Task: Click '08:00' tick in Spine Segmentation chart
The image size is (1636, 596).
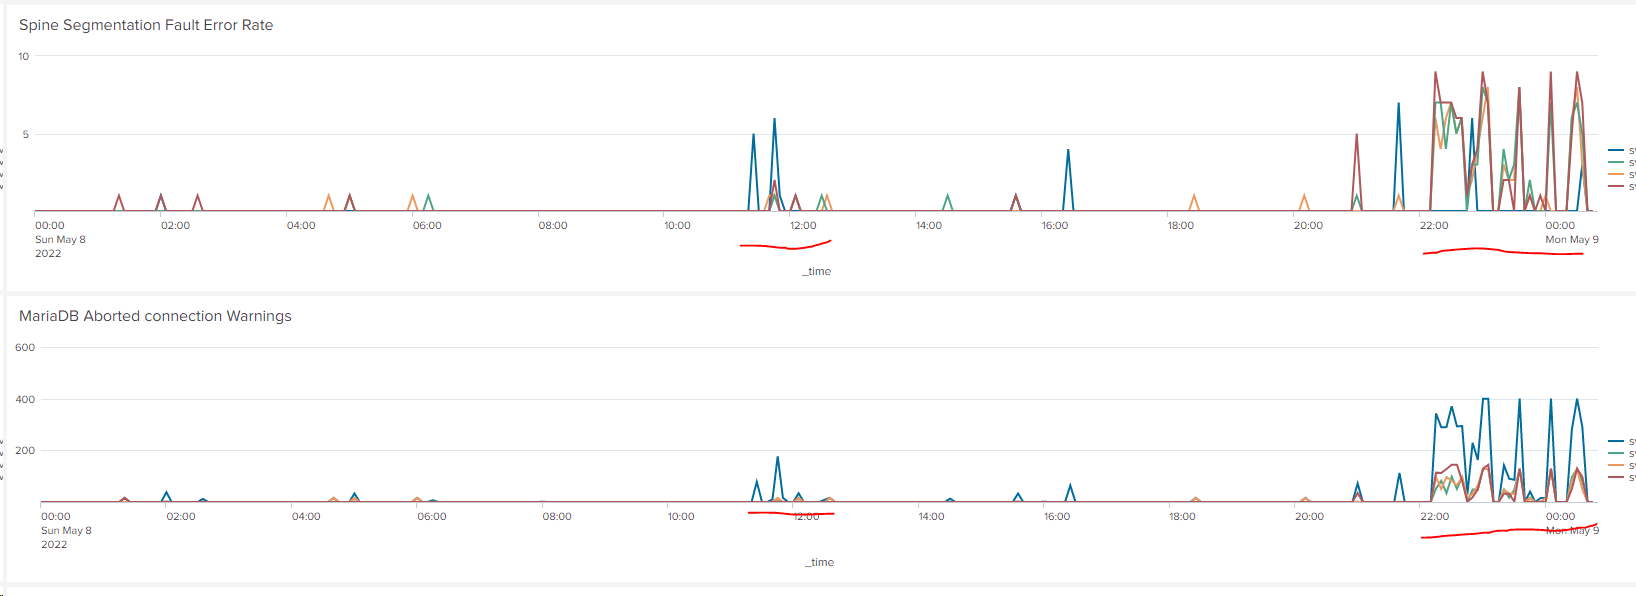Action: click(x=553, y=225)
